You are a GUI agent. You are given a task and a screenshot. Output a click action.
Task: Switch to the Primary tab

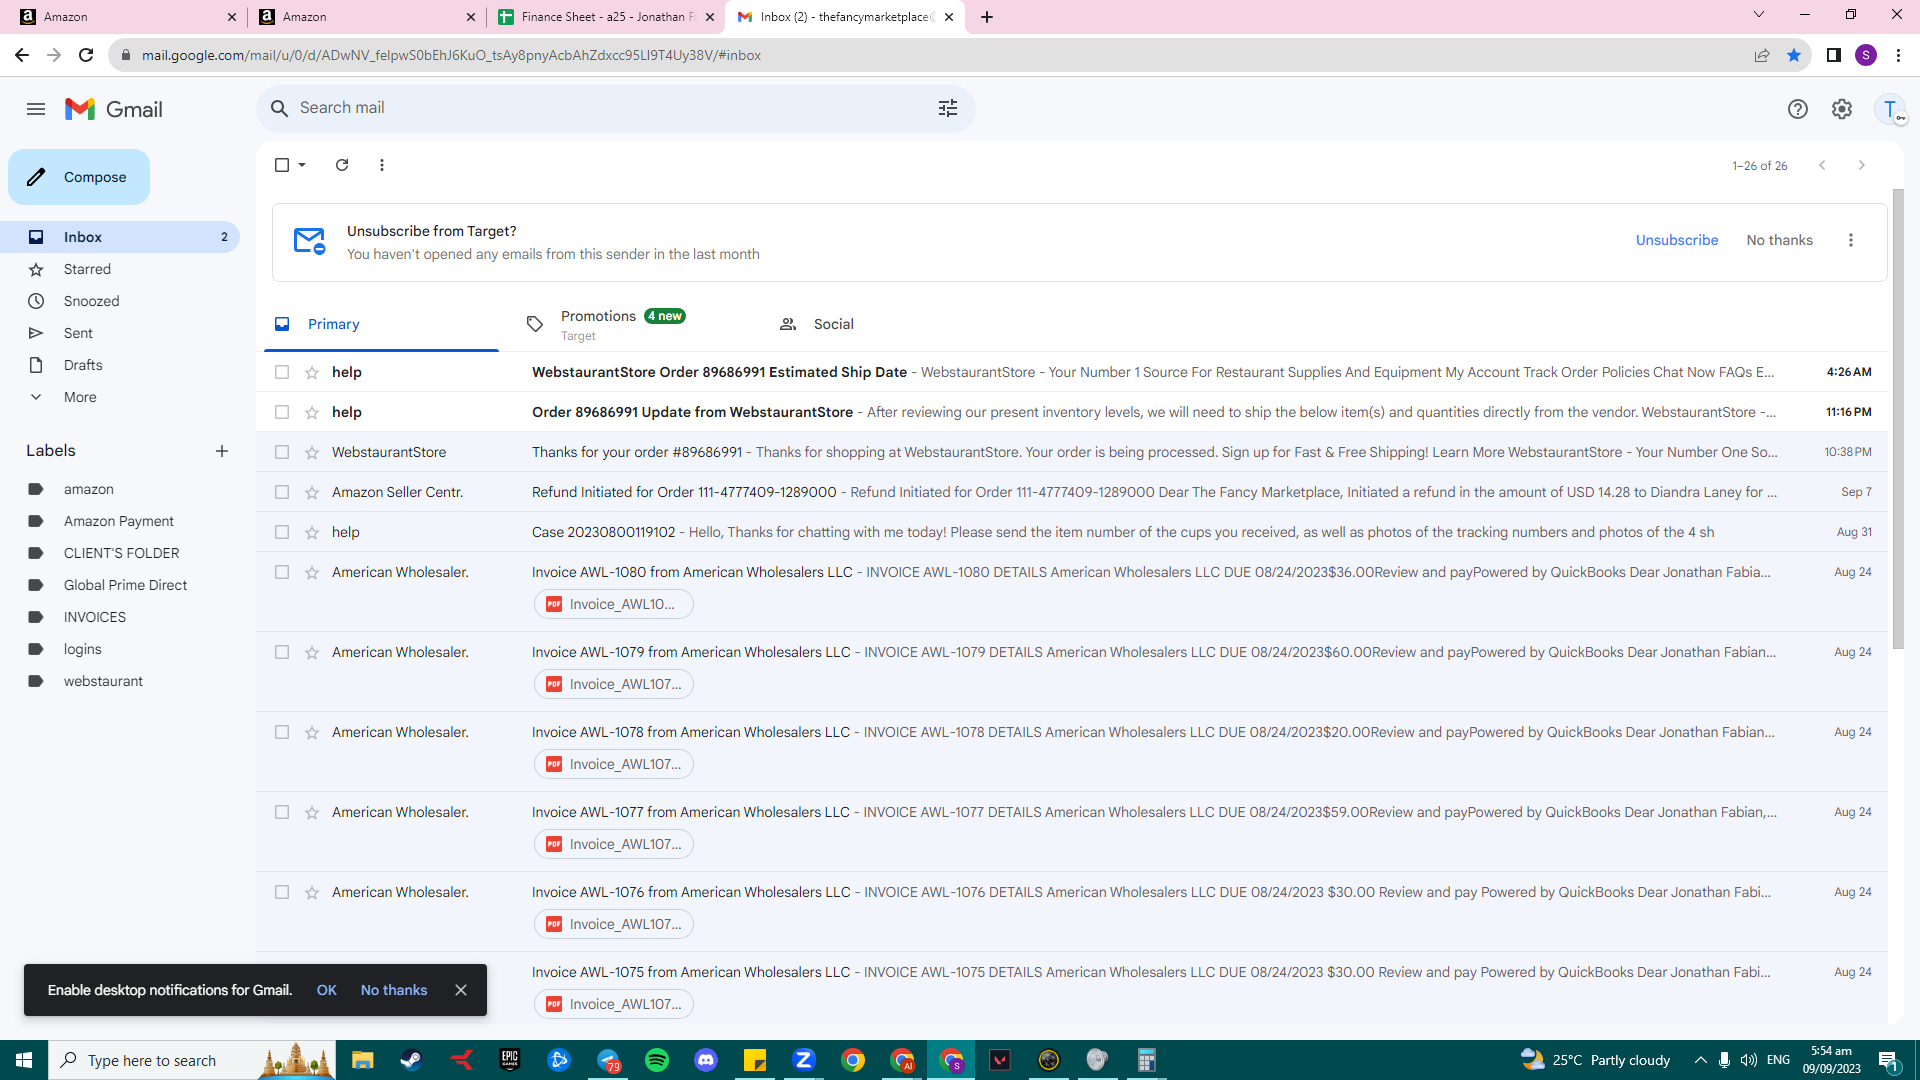coord(381,324)
